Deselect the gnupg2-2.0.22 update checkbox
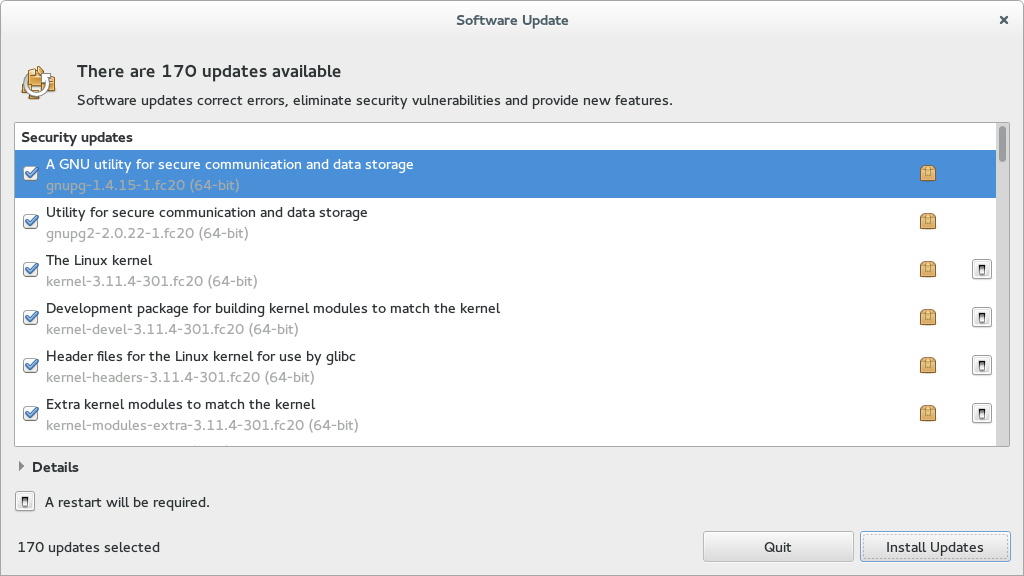This screenshot has height=576, width=1024. tap(31, 222)
